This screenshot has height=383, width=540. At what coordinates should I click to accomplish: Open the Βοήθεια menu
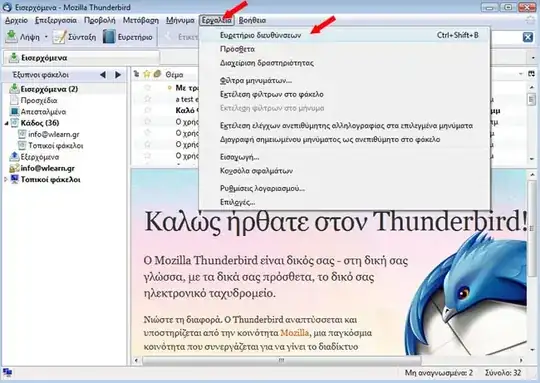tap(252, 20)
